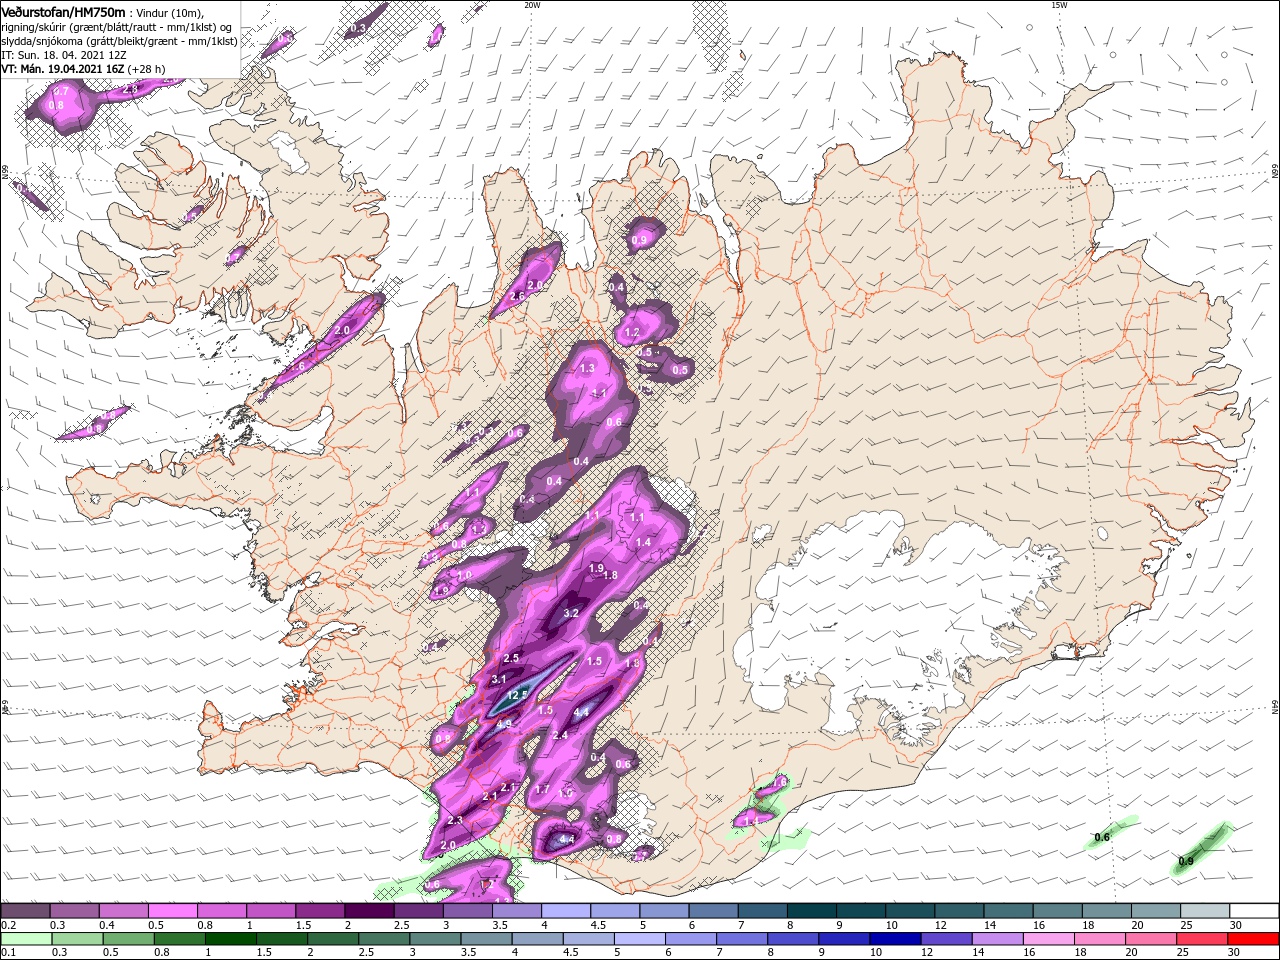
Task: Pick the palest green first swatch of lower legend
Action: pos(25,939)
